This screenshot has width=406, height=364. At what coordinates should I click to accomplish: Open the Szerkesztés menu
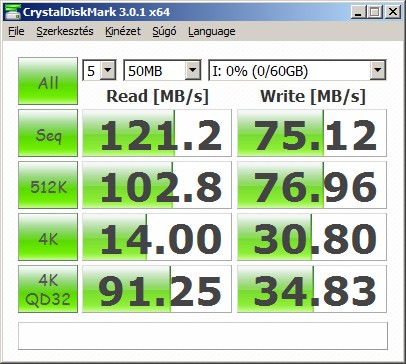(65, 31)
